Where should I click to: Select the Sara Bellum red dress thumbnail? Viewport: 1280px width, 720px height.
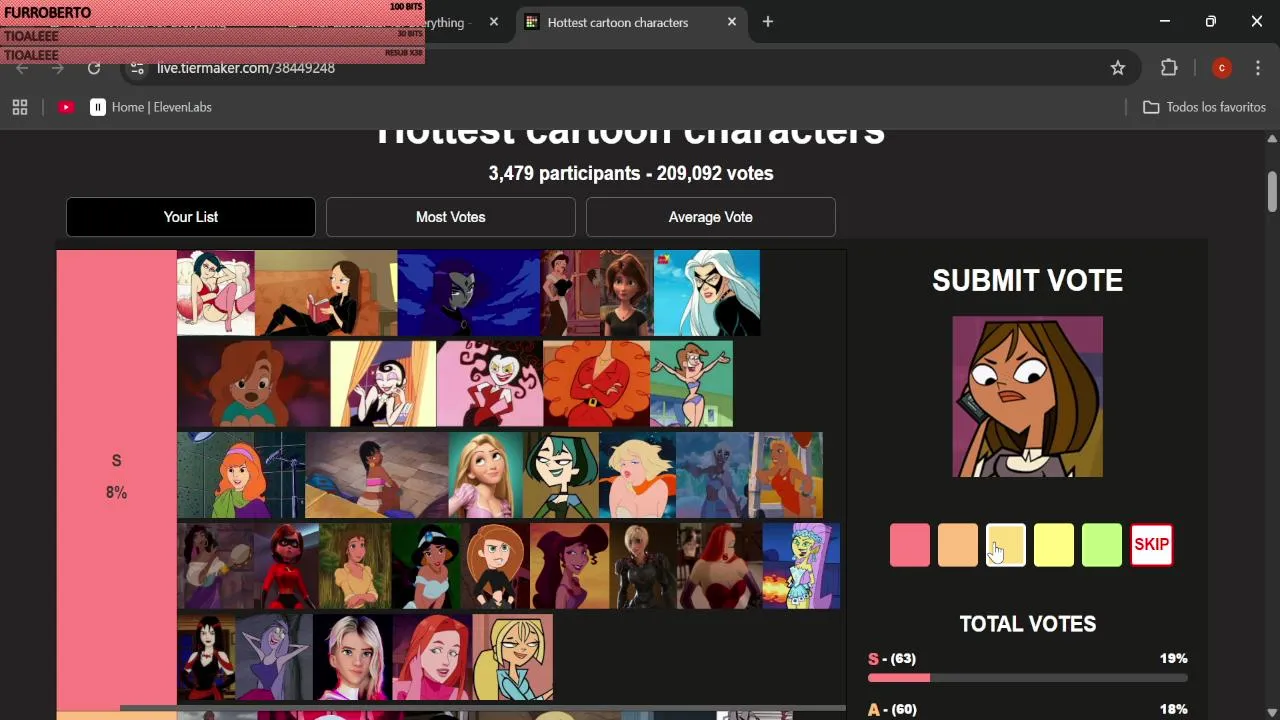point(597,384)
